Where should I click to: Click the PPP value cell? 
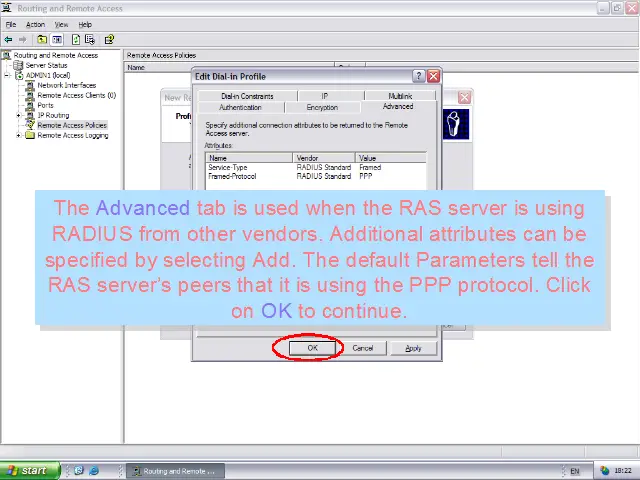coord(366,176)
